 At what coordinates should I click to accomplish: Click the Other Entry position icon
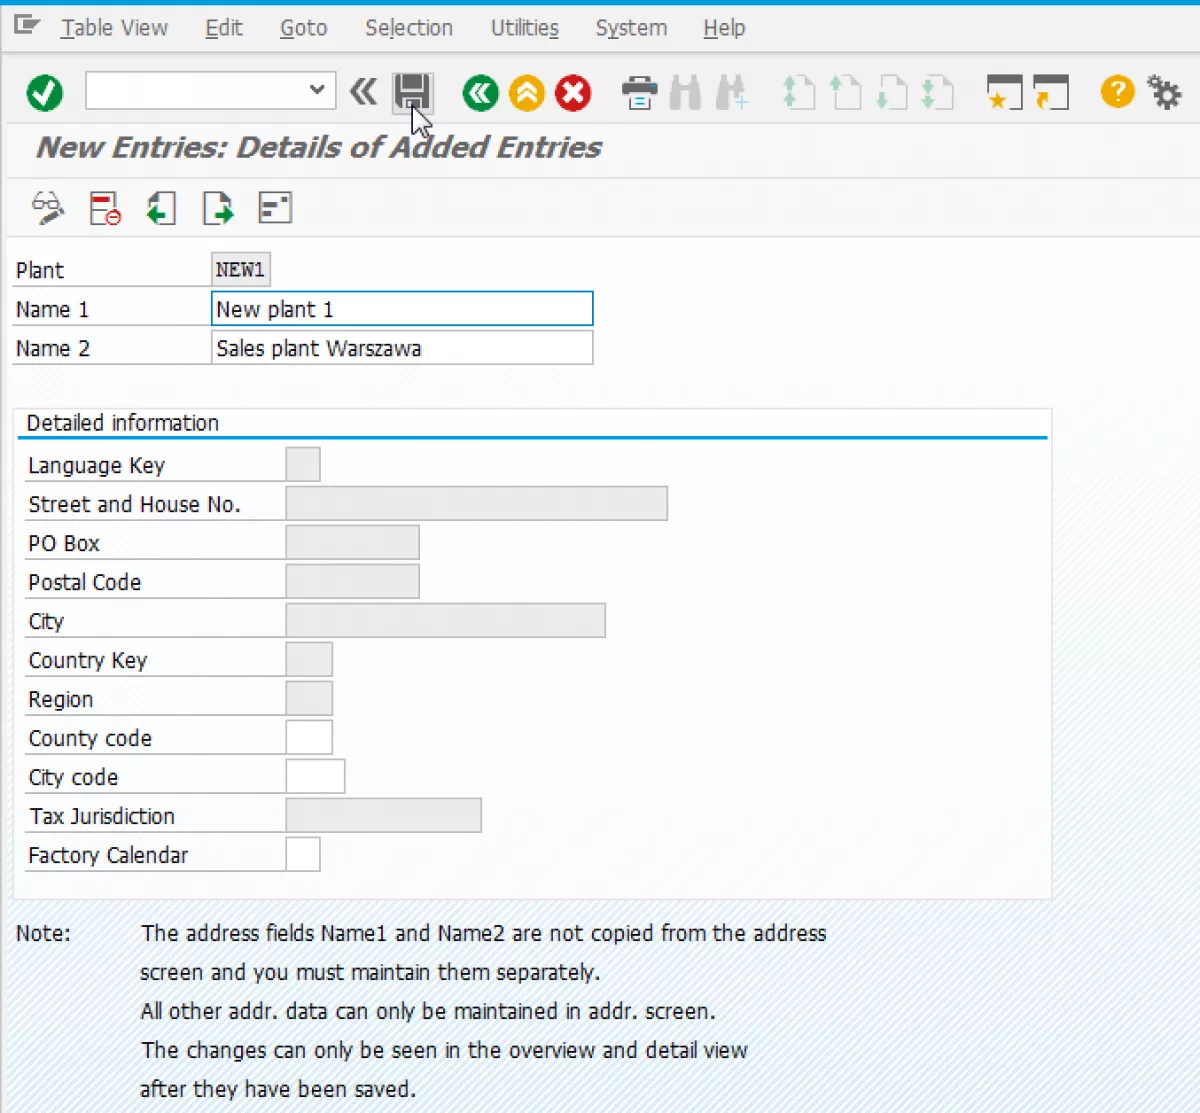click(x=275, y=208)
